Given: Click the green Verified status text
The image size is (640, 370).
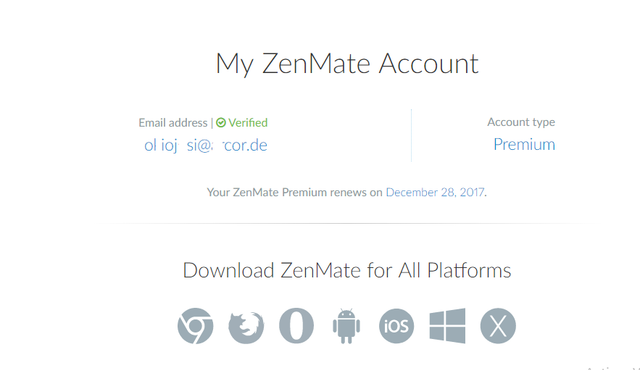Looking at the screenshot, I should pos(248,123).
